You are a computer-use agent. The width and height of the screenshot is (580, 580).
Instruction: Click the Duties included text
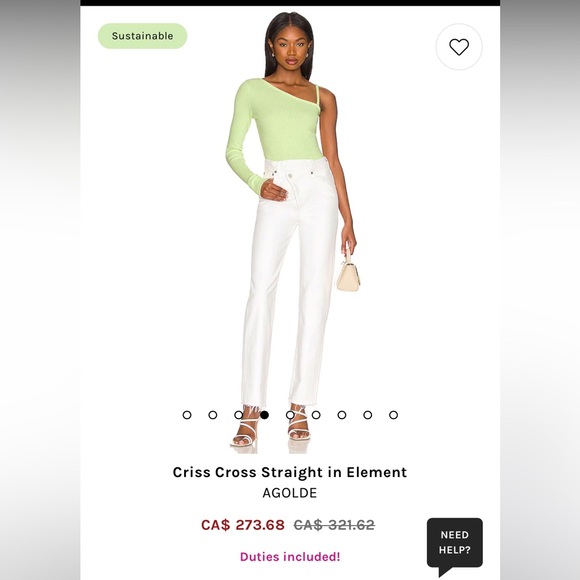click(290, 557)
